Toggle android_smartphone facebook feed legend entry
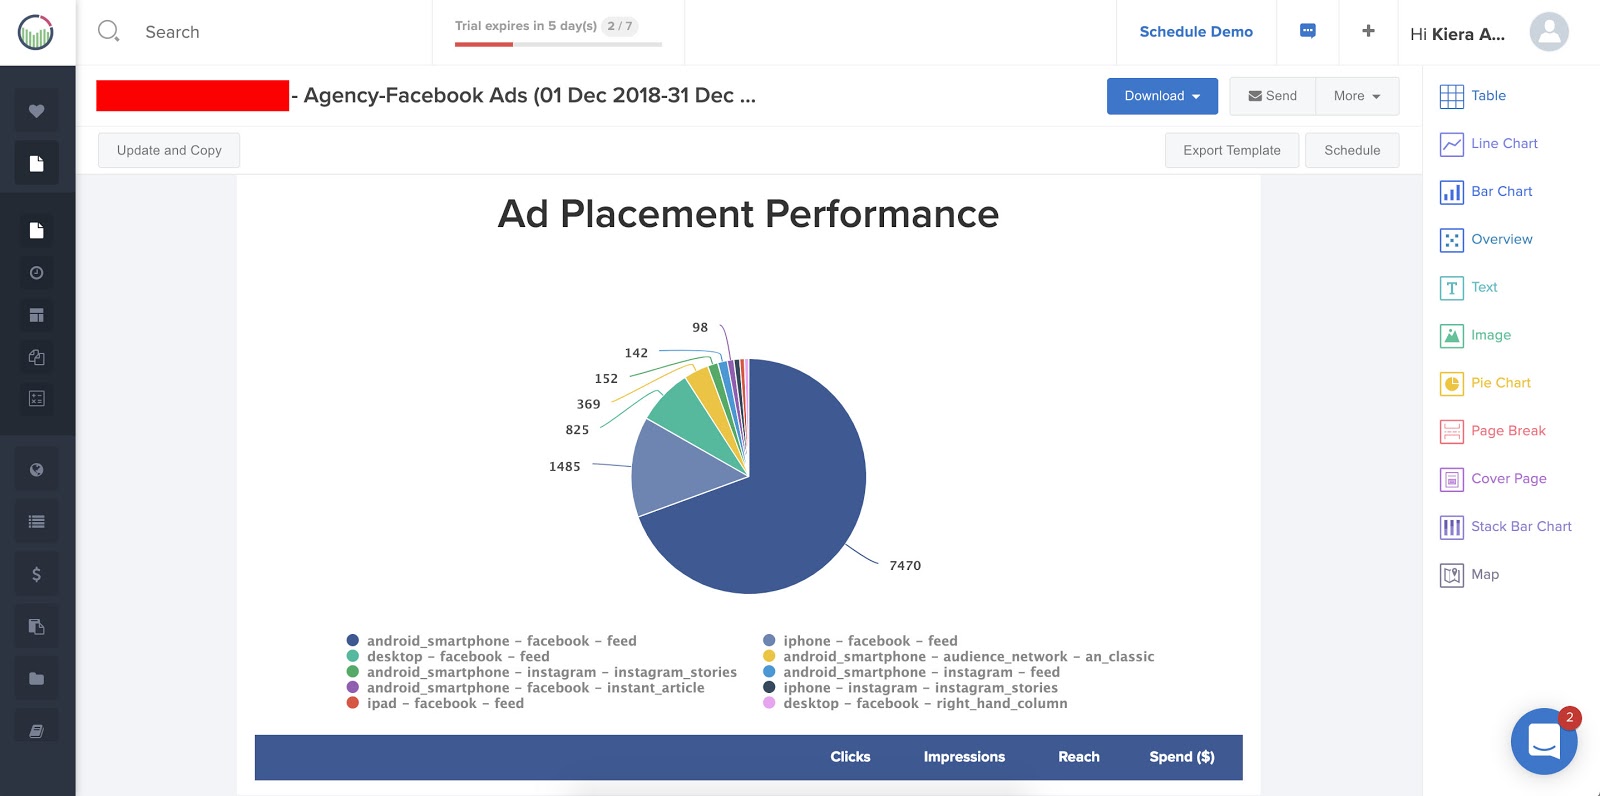This screenshot has height=796, width=1600. click(492, 641)
